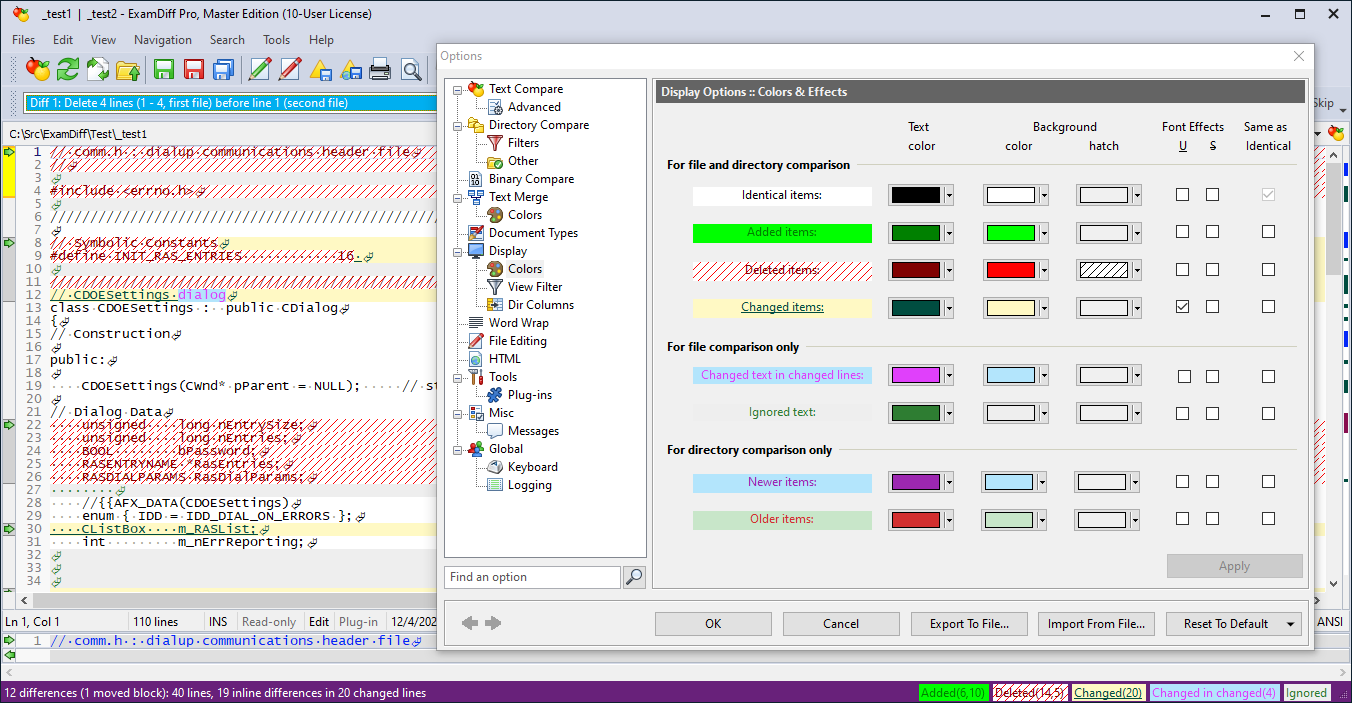Image resolution: width=1352 pixels, height=703 pixels.
Task: Select Logging under Global
Action: click(x=529, y=485)
